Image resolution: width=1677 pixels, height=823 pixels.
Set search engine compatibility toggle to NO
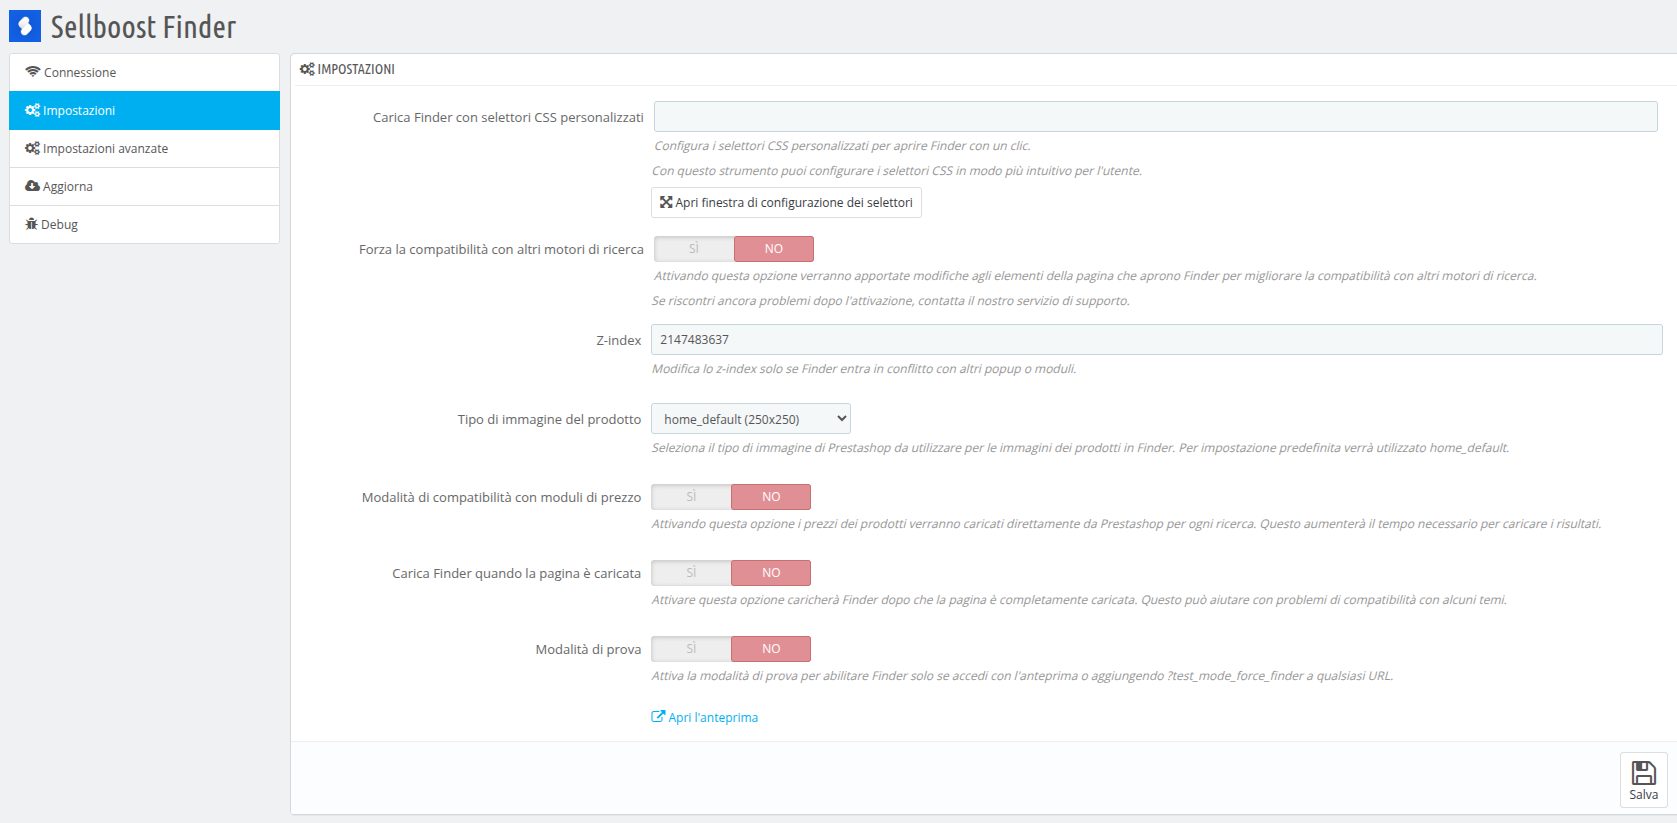(x=774, y=249)
